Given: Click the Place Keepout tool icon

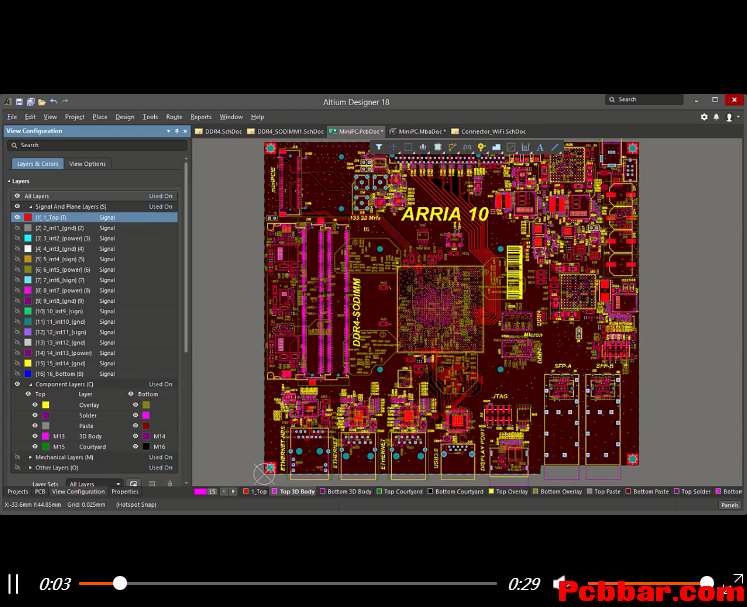Looking at the screenshot, I should [511, 147].
